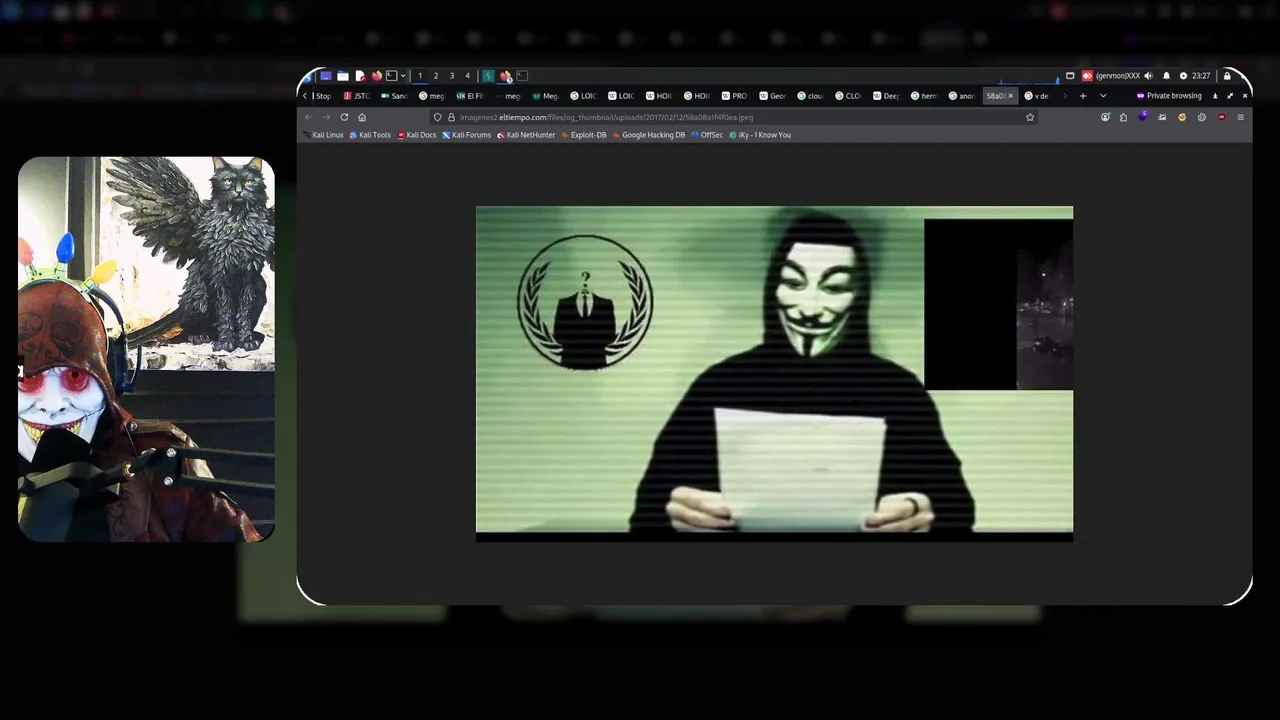Open the purple cube extension
1280x720 pixels.
pyautogui.click(x=1143, y=117)
